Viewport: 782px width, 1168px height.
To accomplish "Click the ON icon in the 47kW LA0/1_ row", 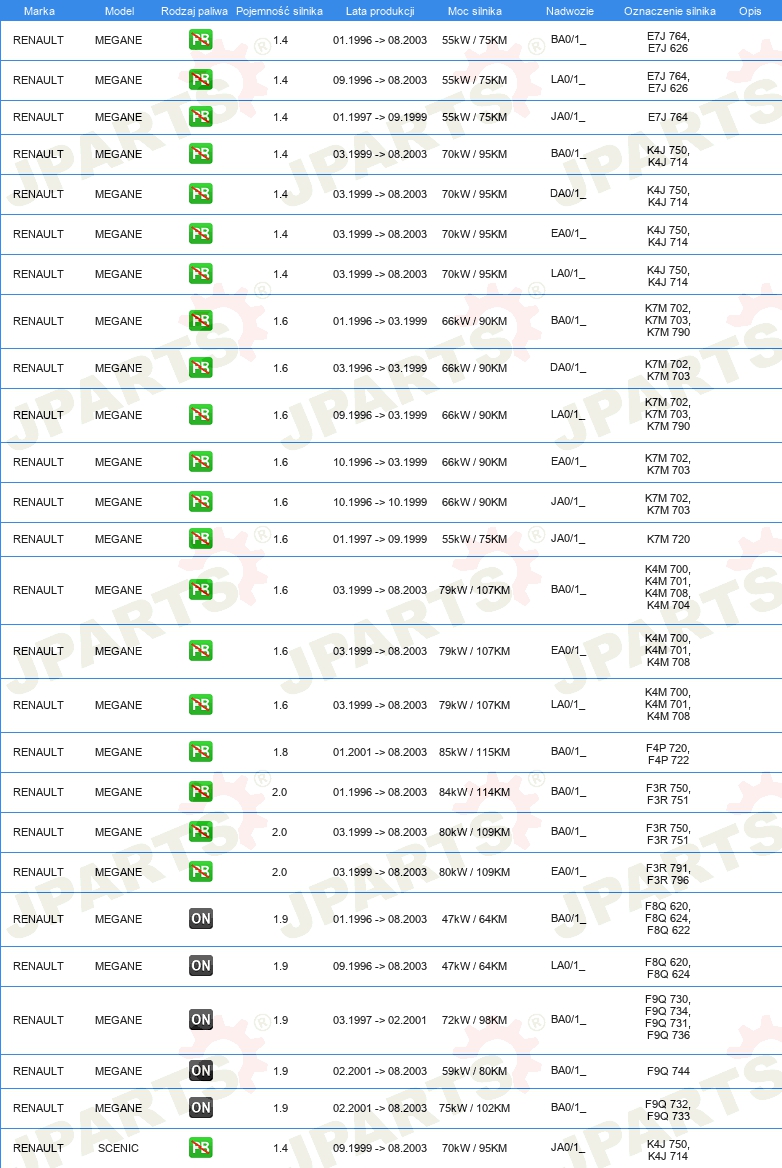I will click(200, 965).
